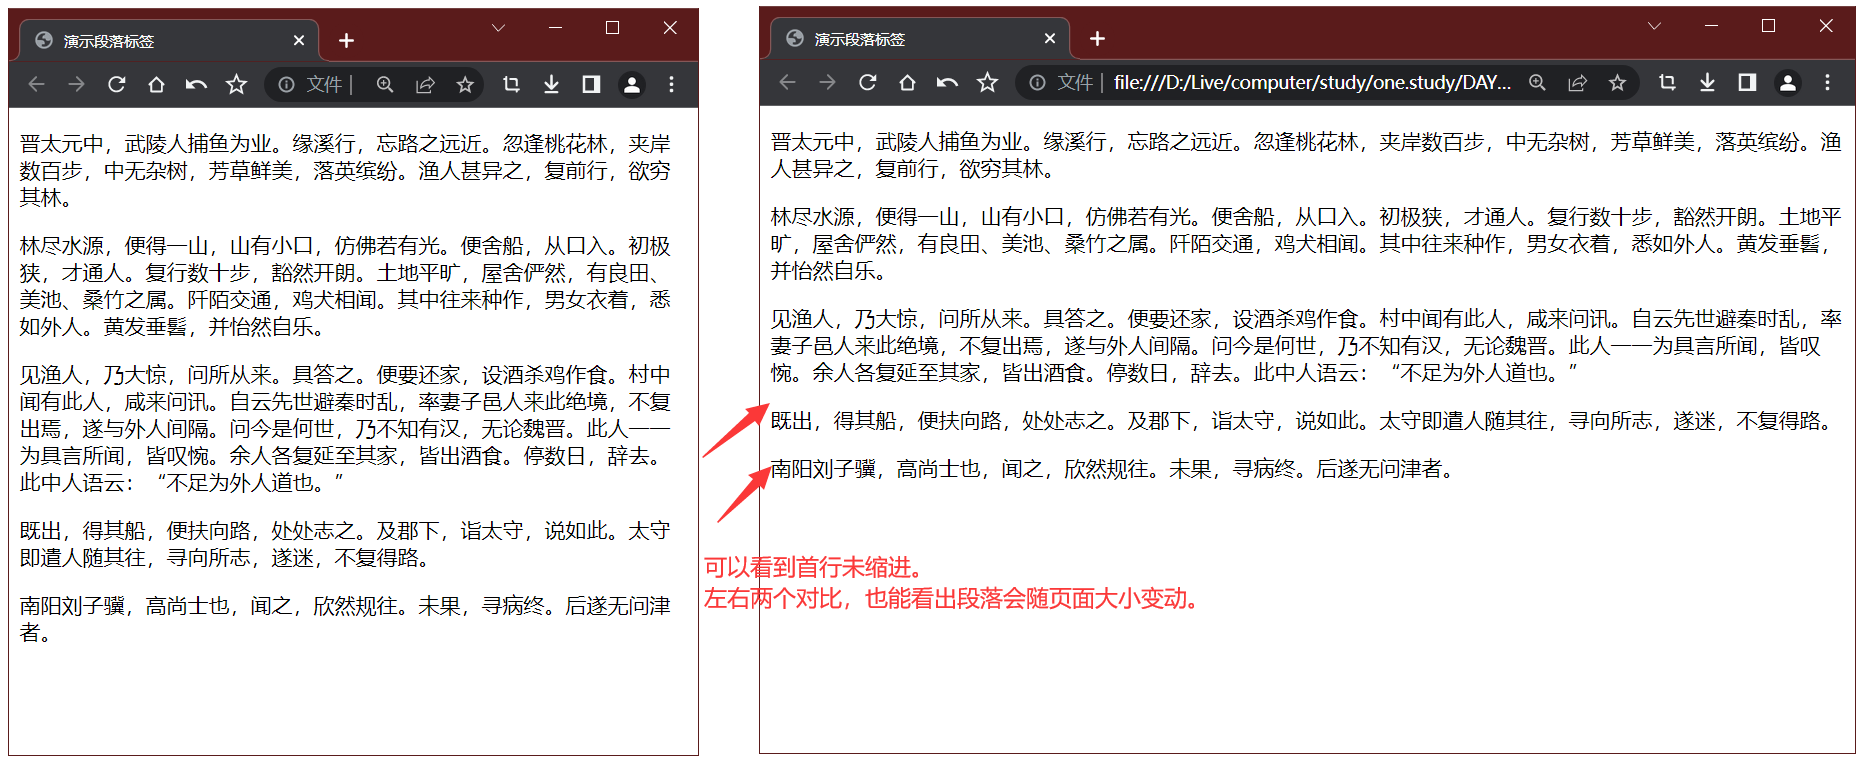Reload page in right browser window
Image resolution: width=1869 pixels, height=764 pixels.
(x=868, y=83)
